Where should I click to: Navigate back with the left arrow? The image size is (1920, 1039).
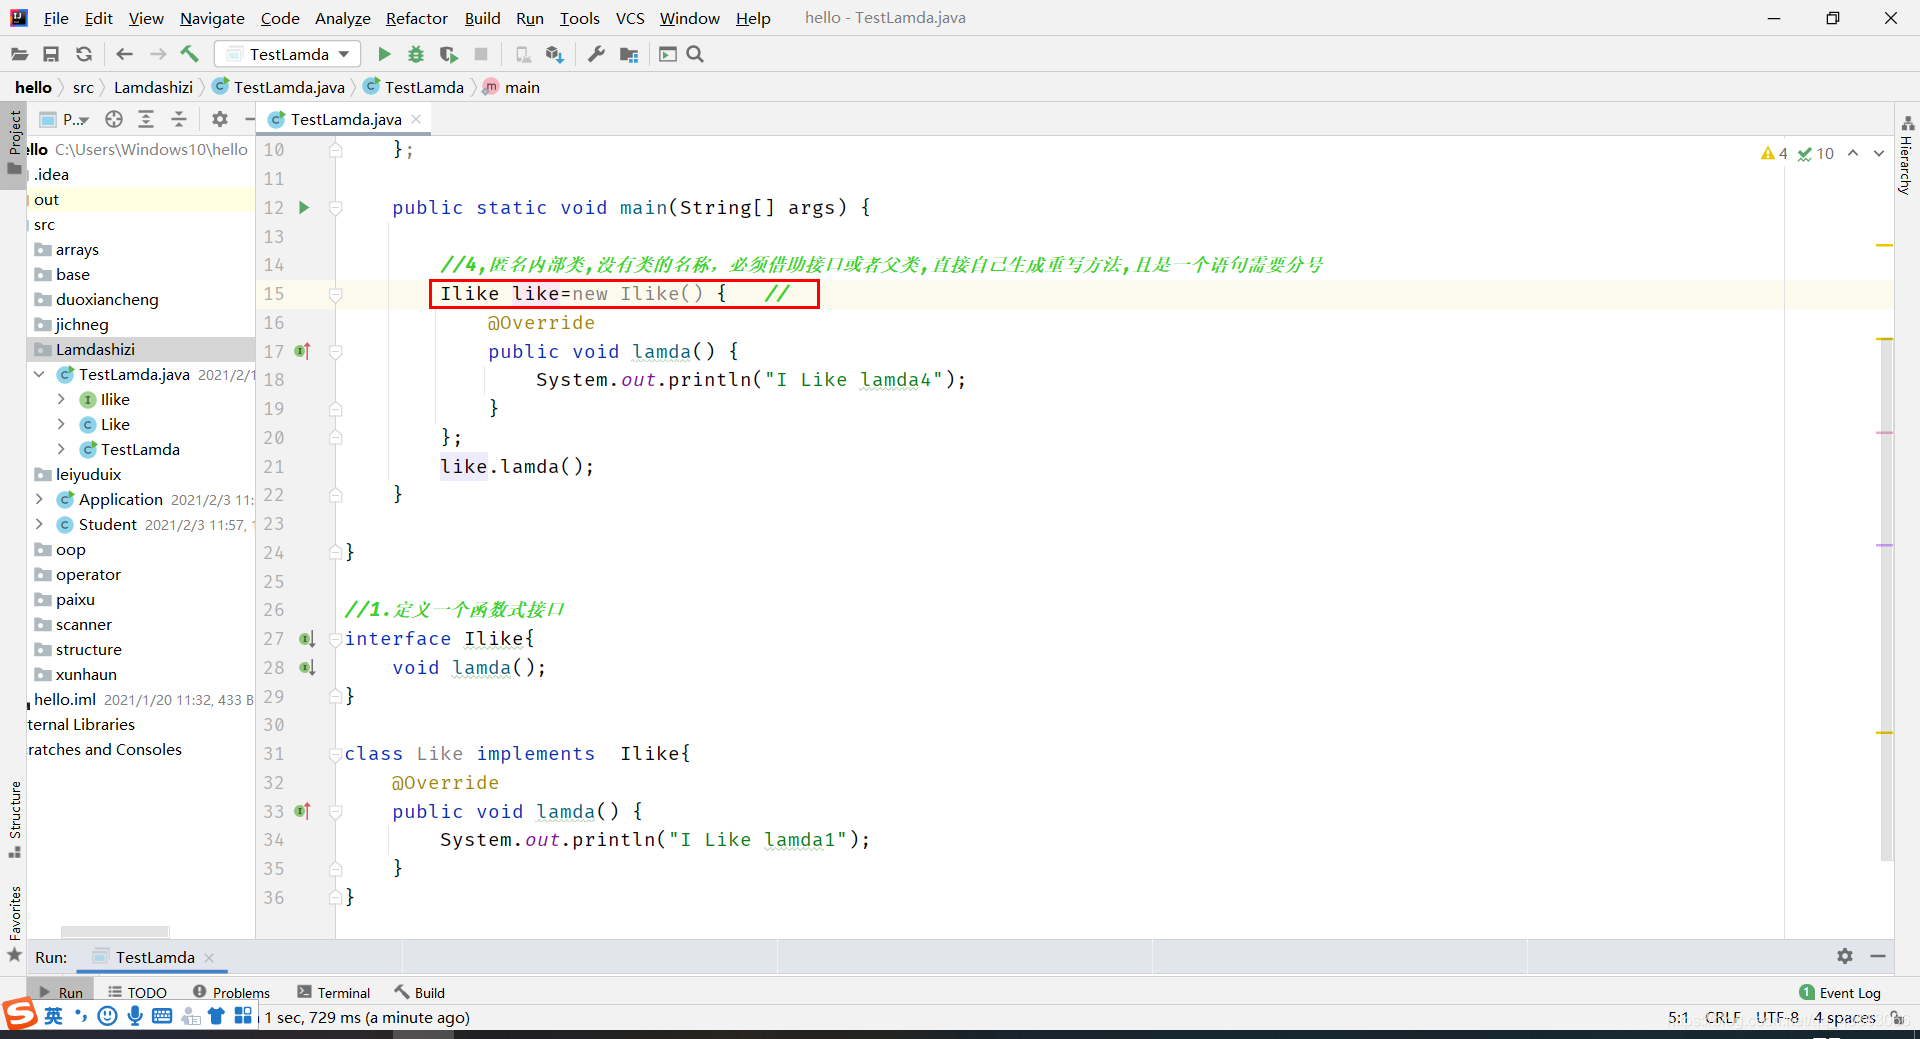tap(124, 54)
